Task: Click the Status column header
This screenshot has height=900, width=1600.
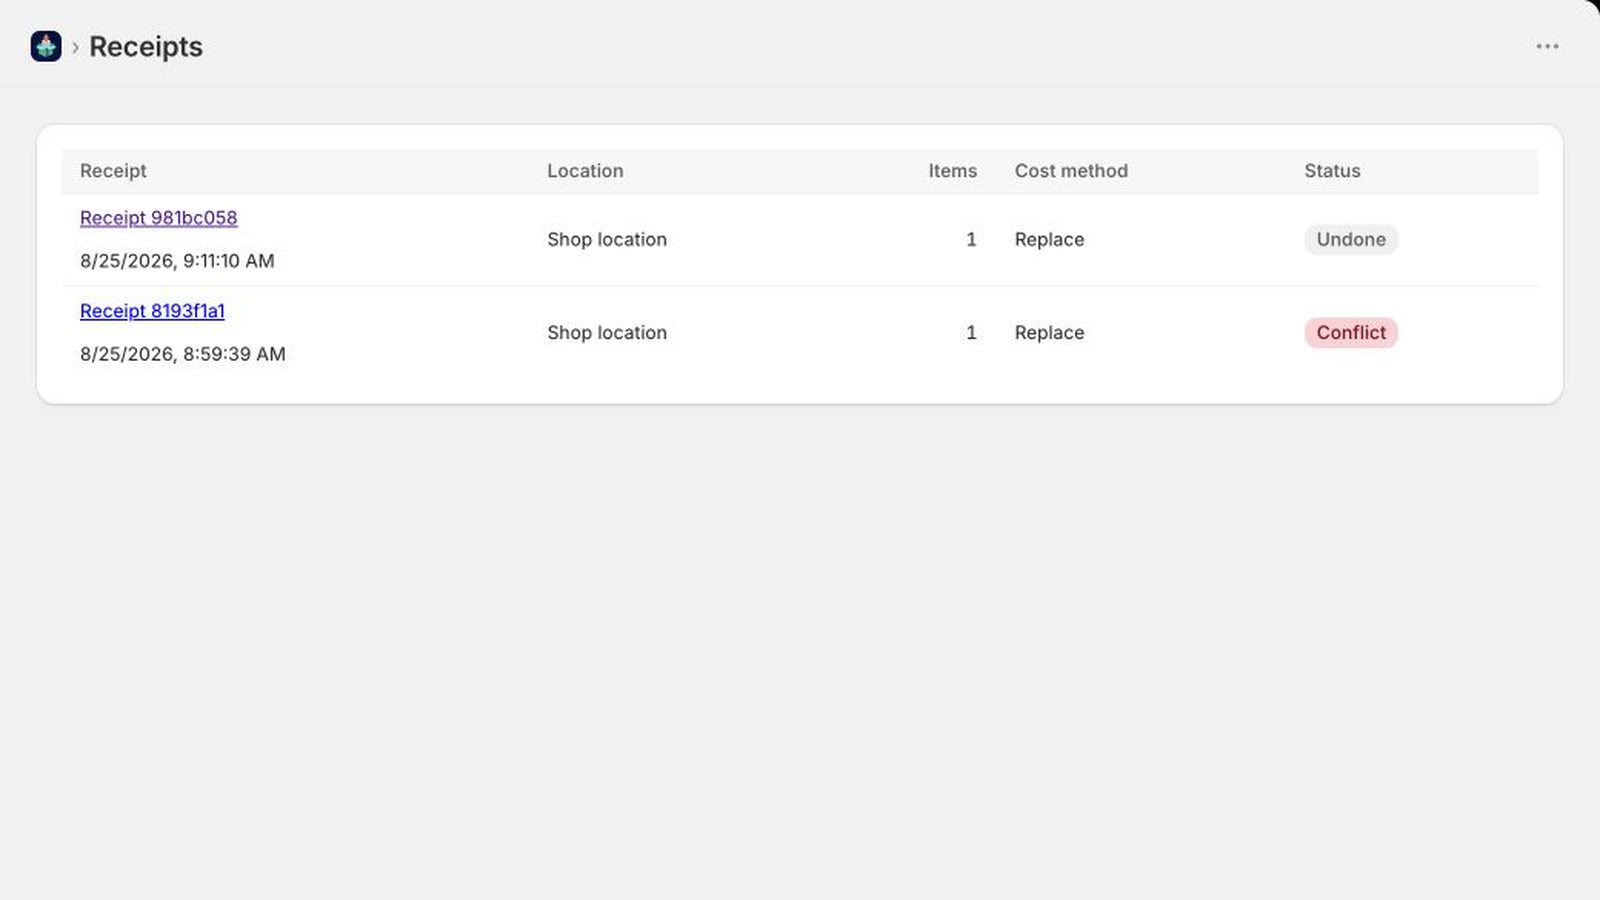Action: [1332, 171]
